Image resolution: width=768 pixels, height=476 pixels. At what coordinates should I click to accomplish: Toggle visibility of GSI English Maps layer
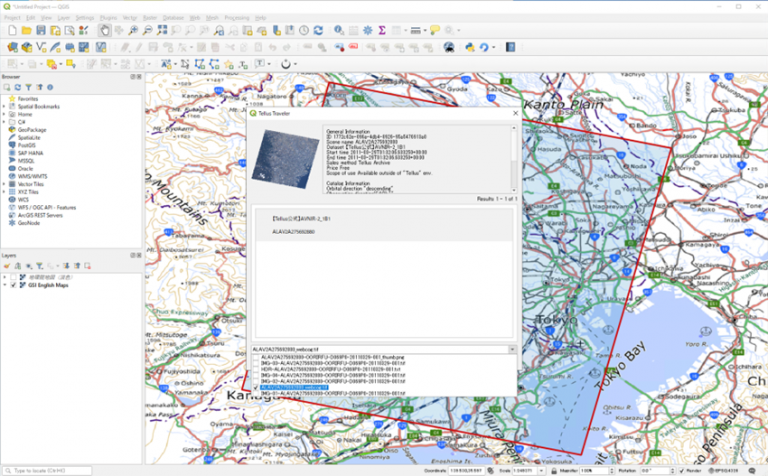14,285
